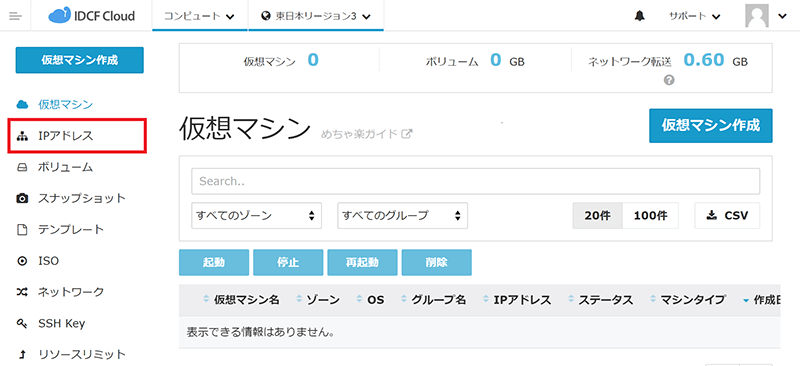This screenshot has height=366, width=800.
Task: Open the すべてのグループ dropdown
Action: (403, 215)
